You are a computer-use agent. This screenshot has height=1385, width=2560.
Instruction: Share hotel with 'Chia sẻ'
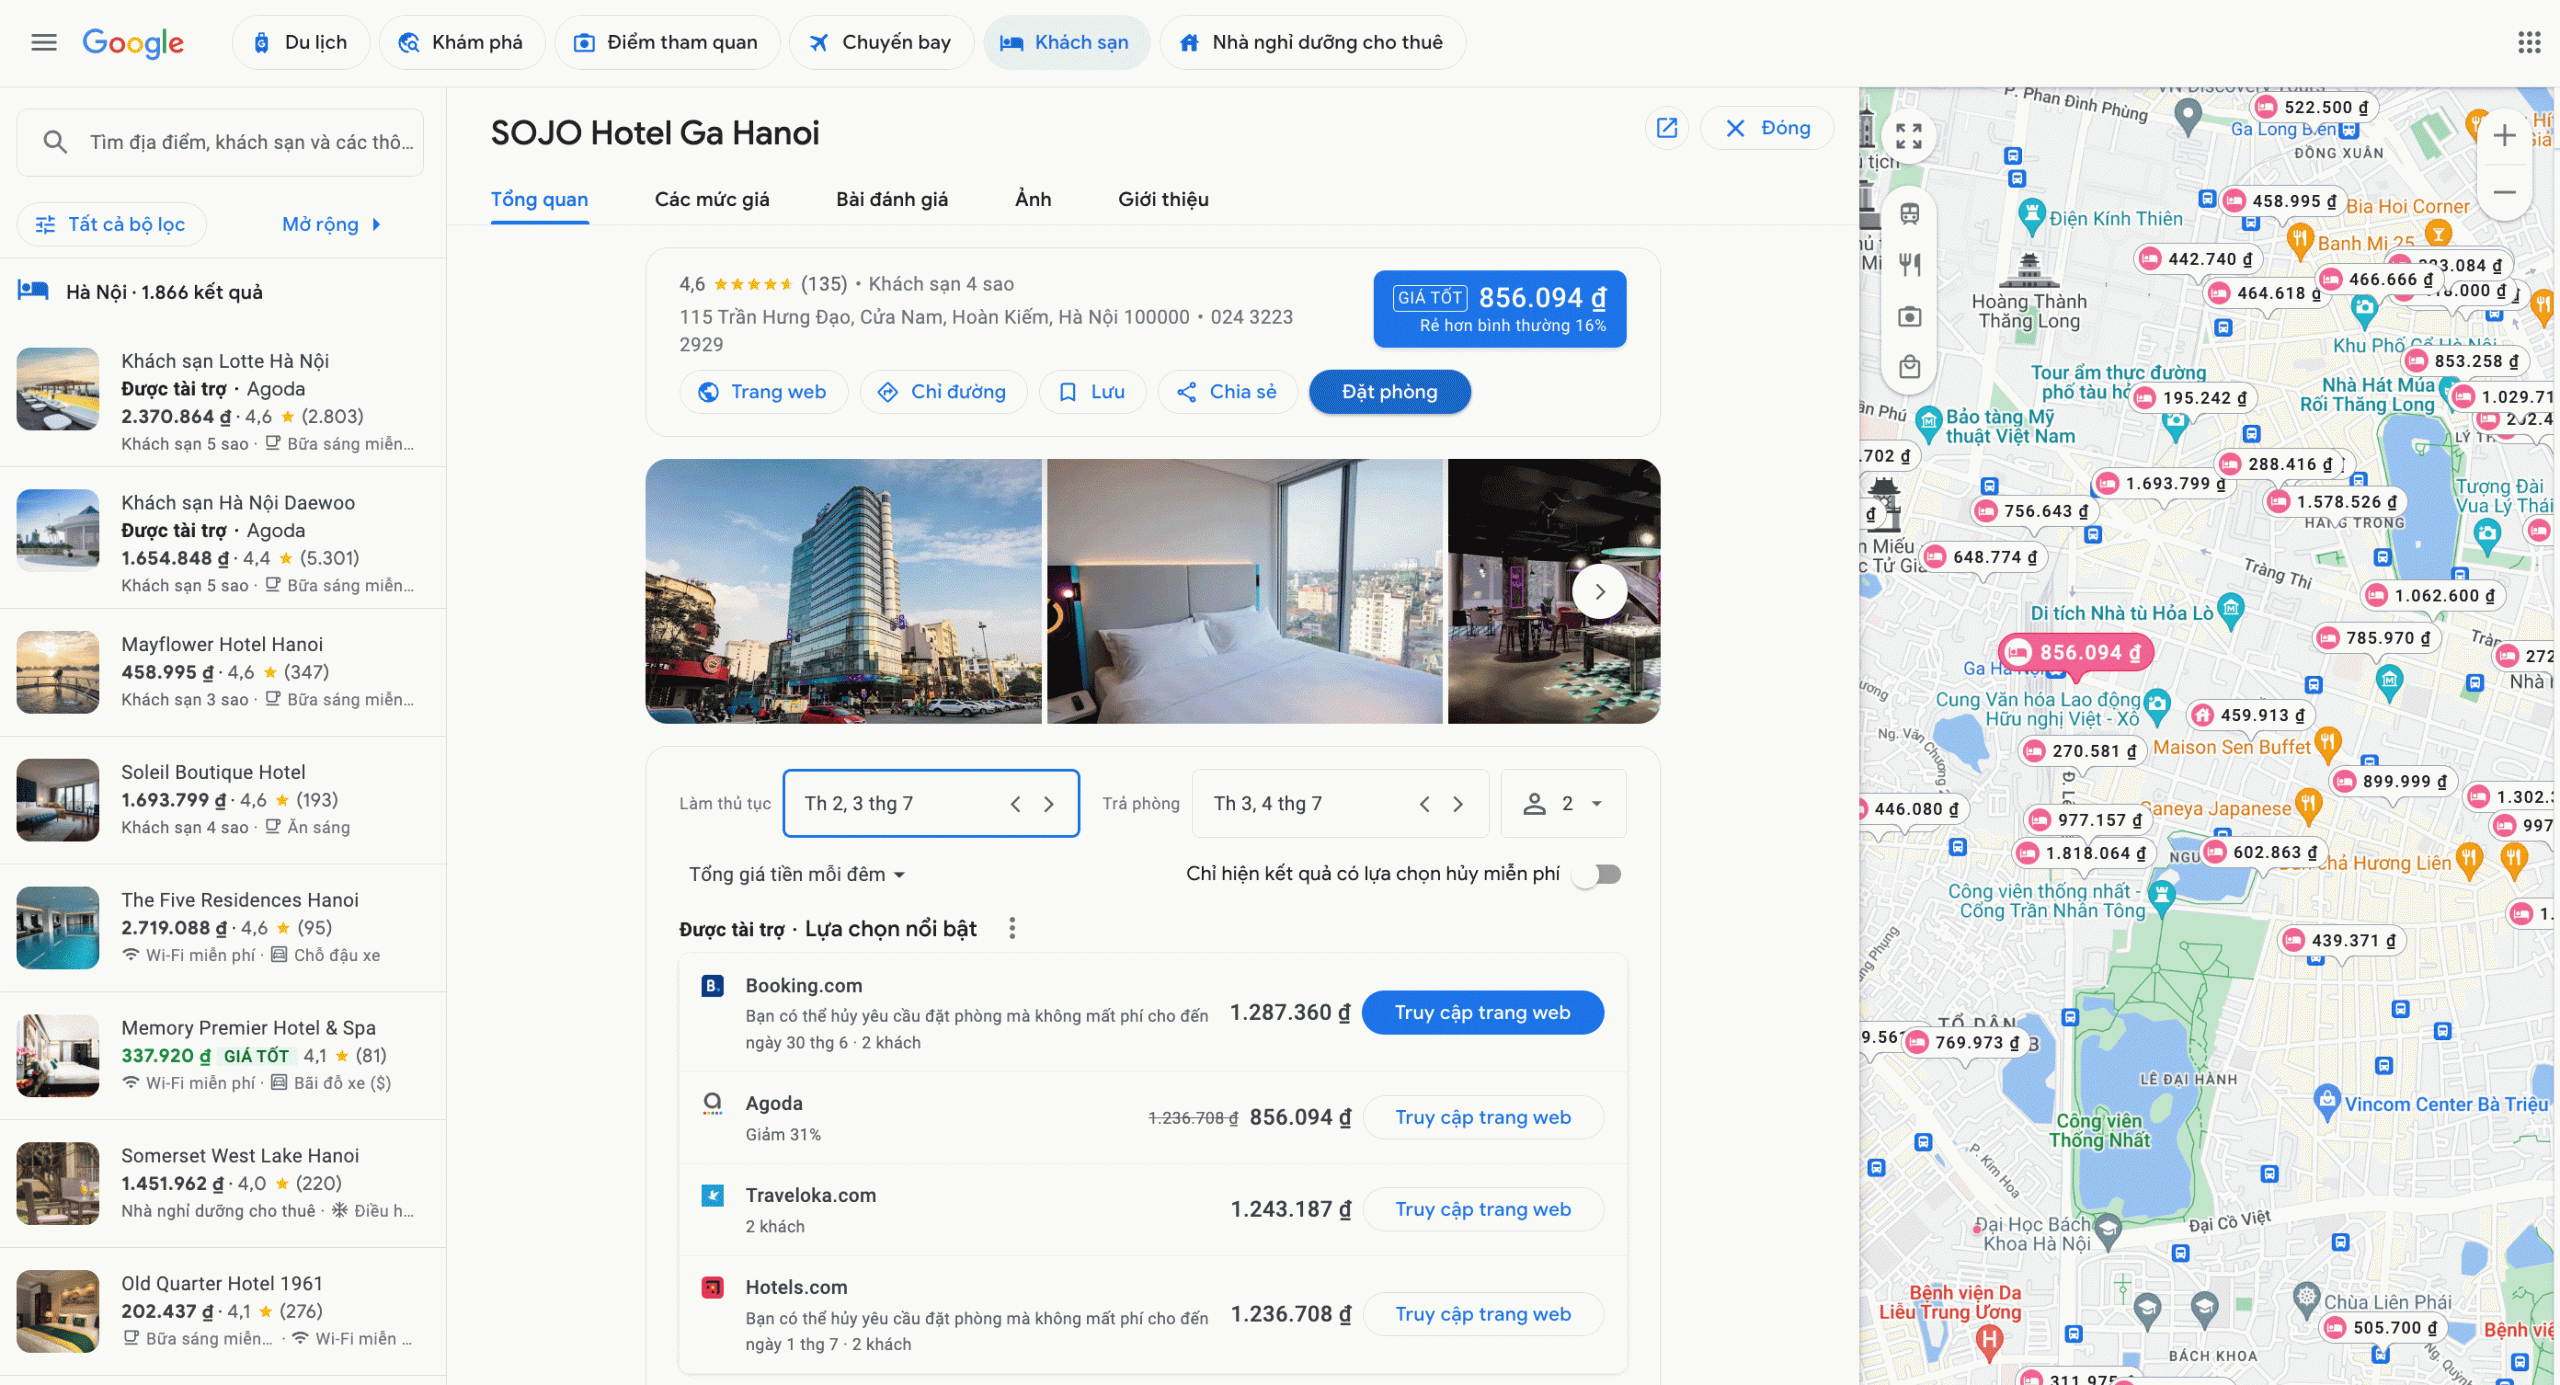pyautogui.click(x=1227, y=392)
